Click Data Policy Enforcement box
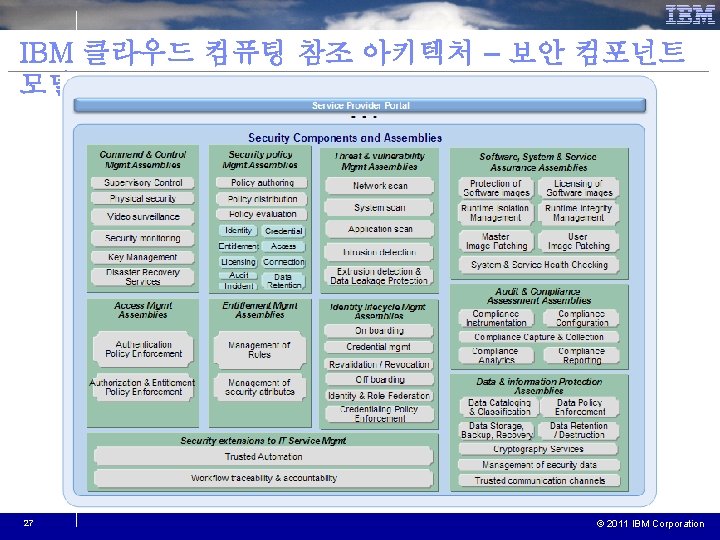Screen dimensions: 720x540 coord(579,407)
